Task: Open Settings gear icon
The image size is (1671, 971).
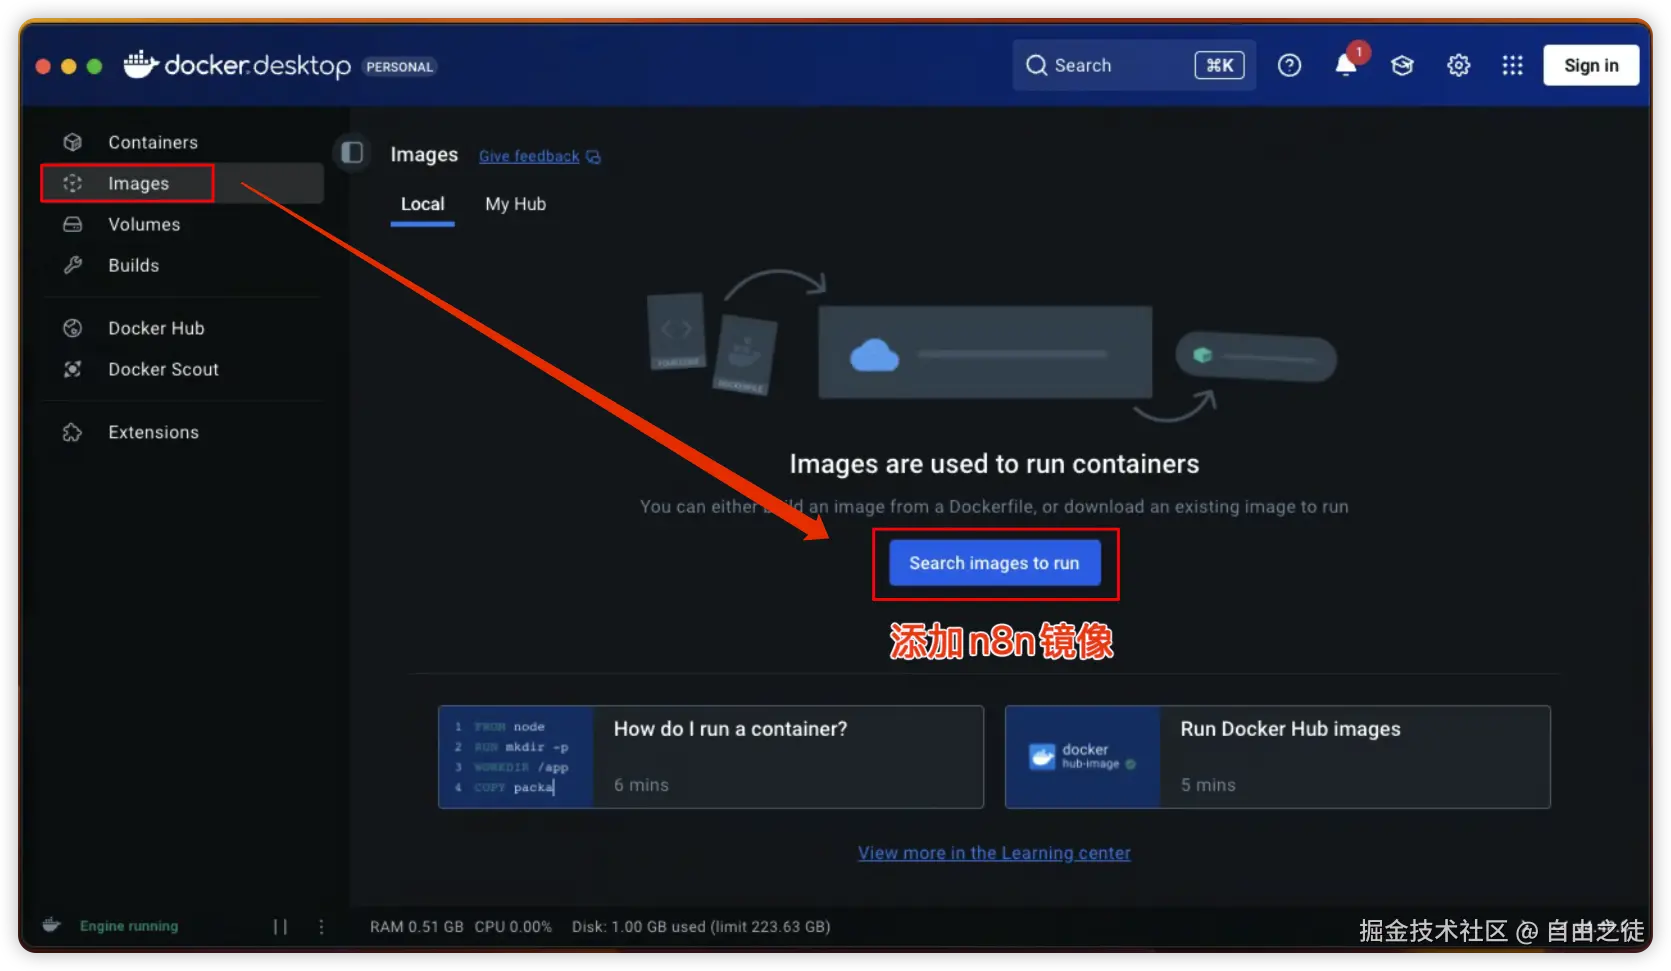Action: (1458, 66)
